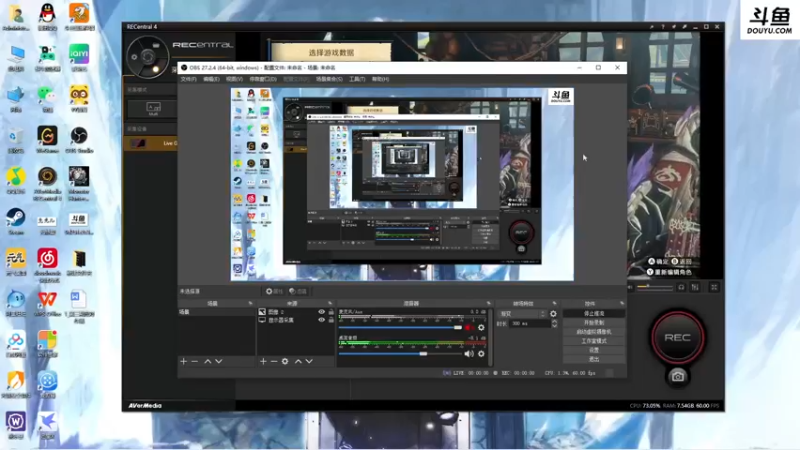800x450 pixels.
Task: Float the Audio Mixer dock panel icon
Action: [489, 303]
